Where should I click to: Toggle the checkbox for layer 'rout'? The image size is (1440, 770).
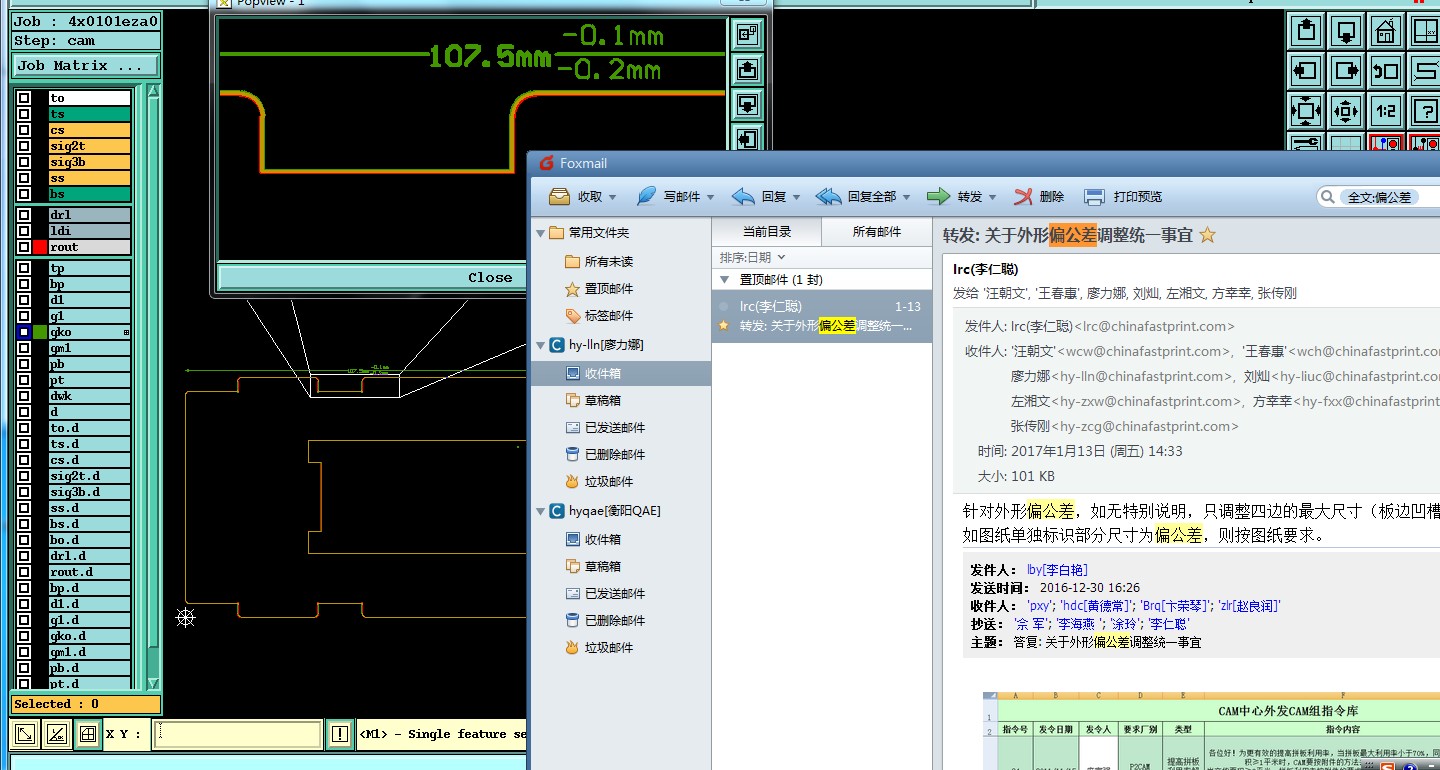(x=23, y=247)
